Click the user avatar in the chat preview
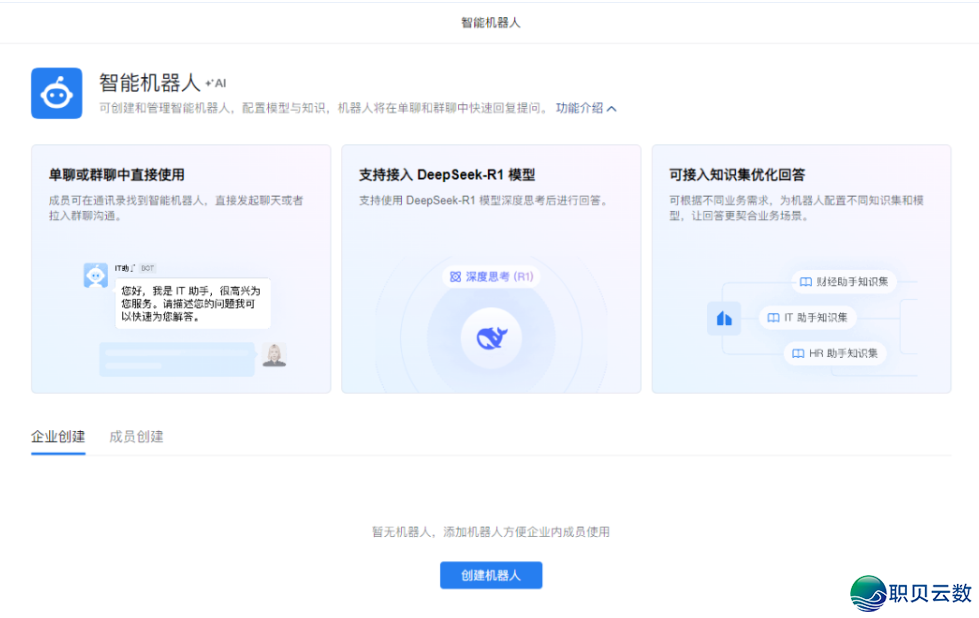Viewport: 979px width, 618px height. 273,357
